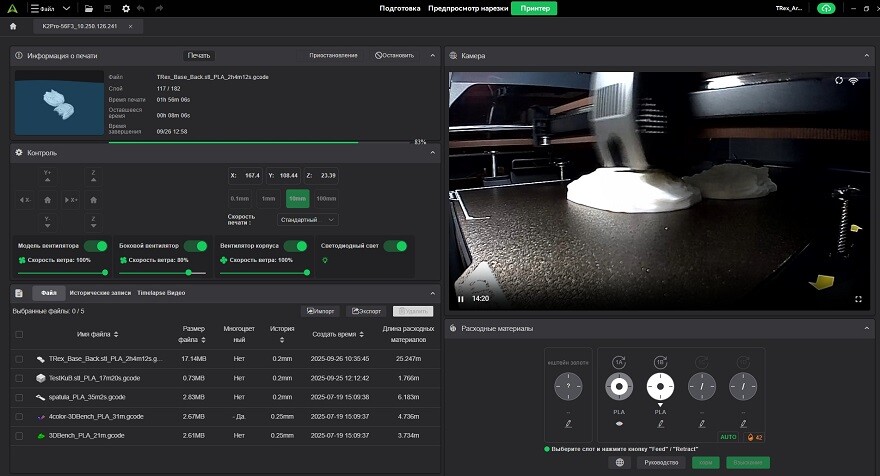Click the open folder icon in the toolbar

(90, 8)
